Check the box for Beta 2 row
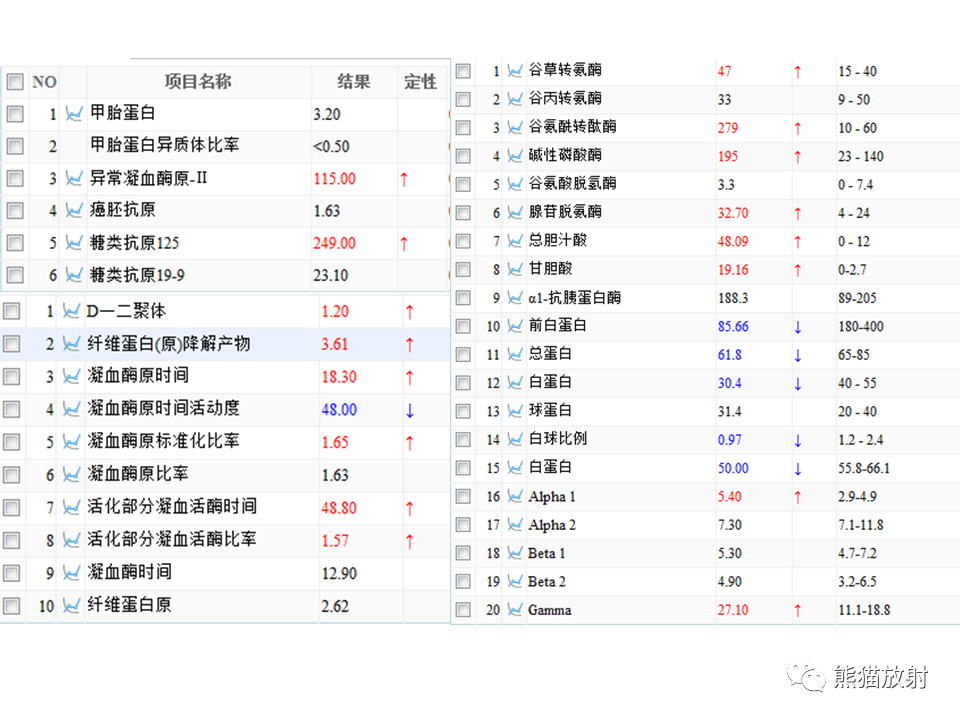 point(463,582)
